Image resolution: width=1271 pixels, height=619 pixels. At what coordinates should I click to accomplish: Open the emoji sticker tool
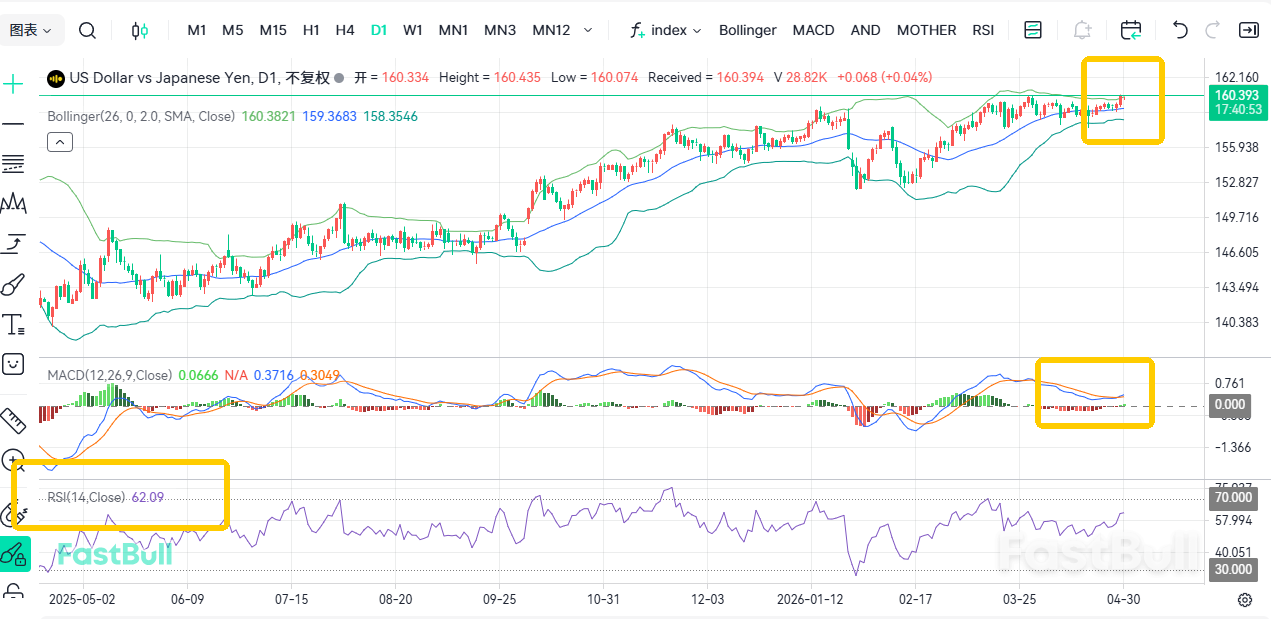coord(13,364)
